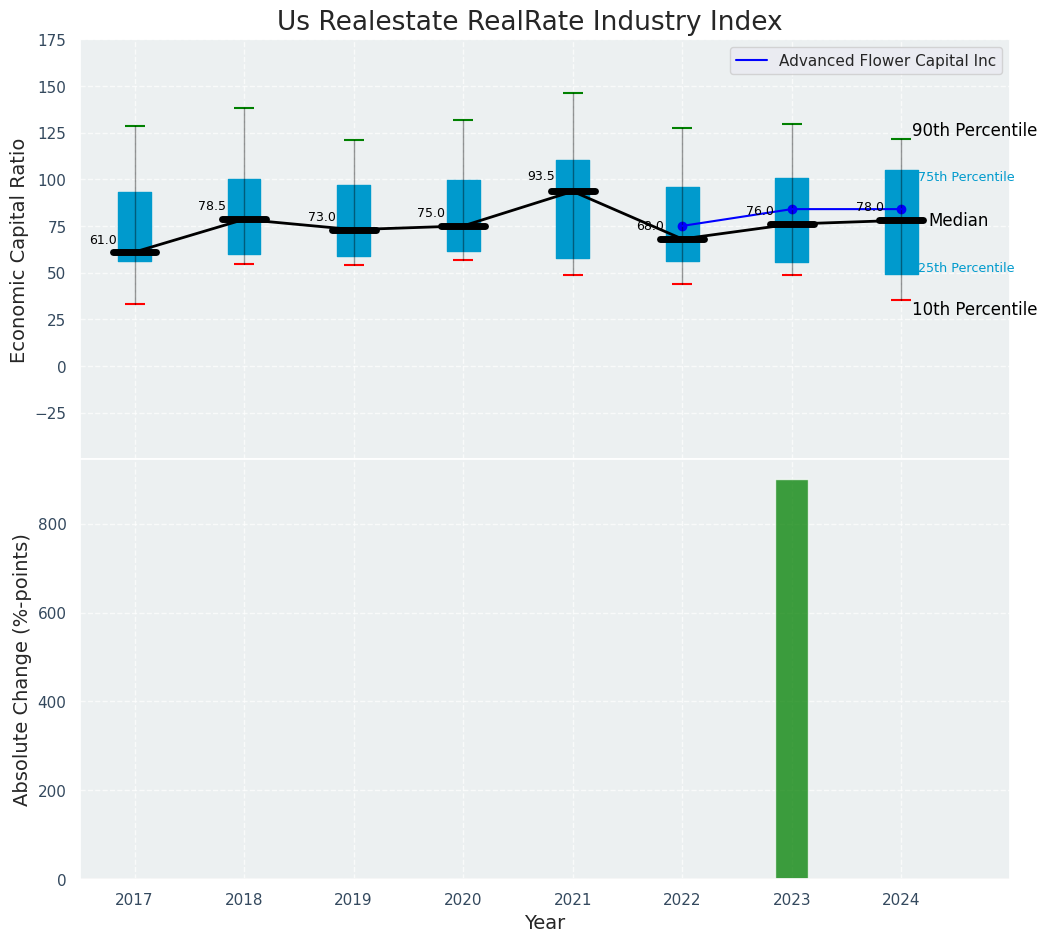1047x942 pixels.
Task: Select the Median annotation text
Action: coord(957,221)
